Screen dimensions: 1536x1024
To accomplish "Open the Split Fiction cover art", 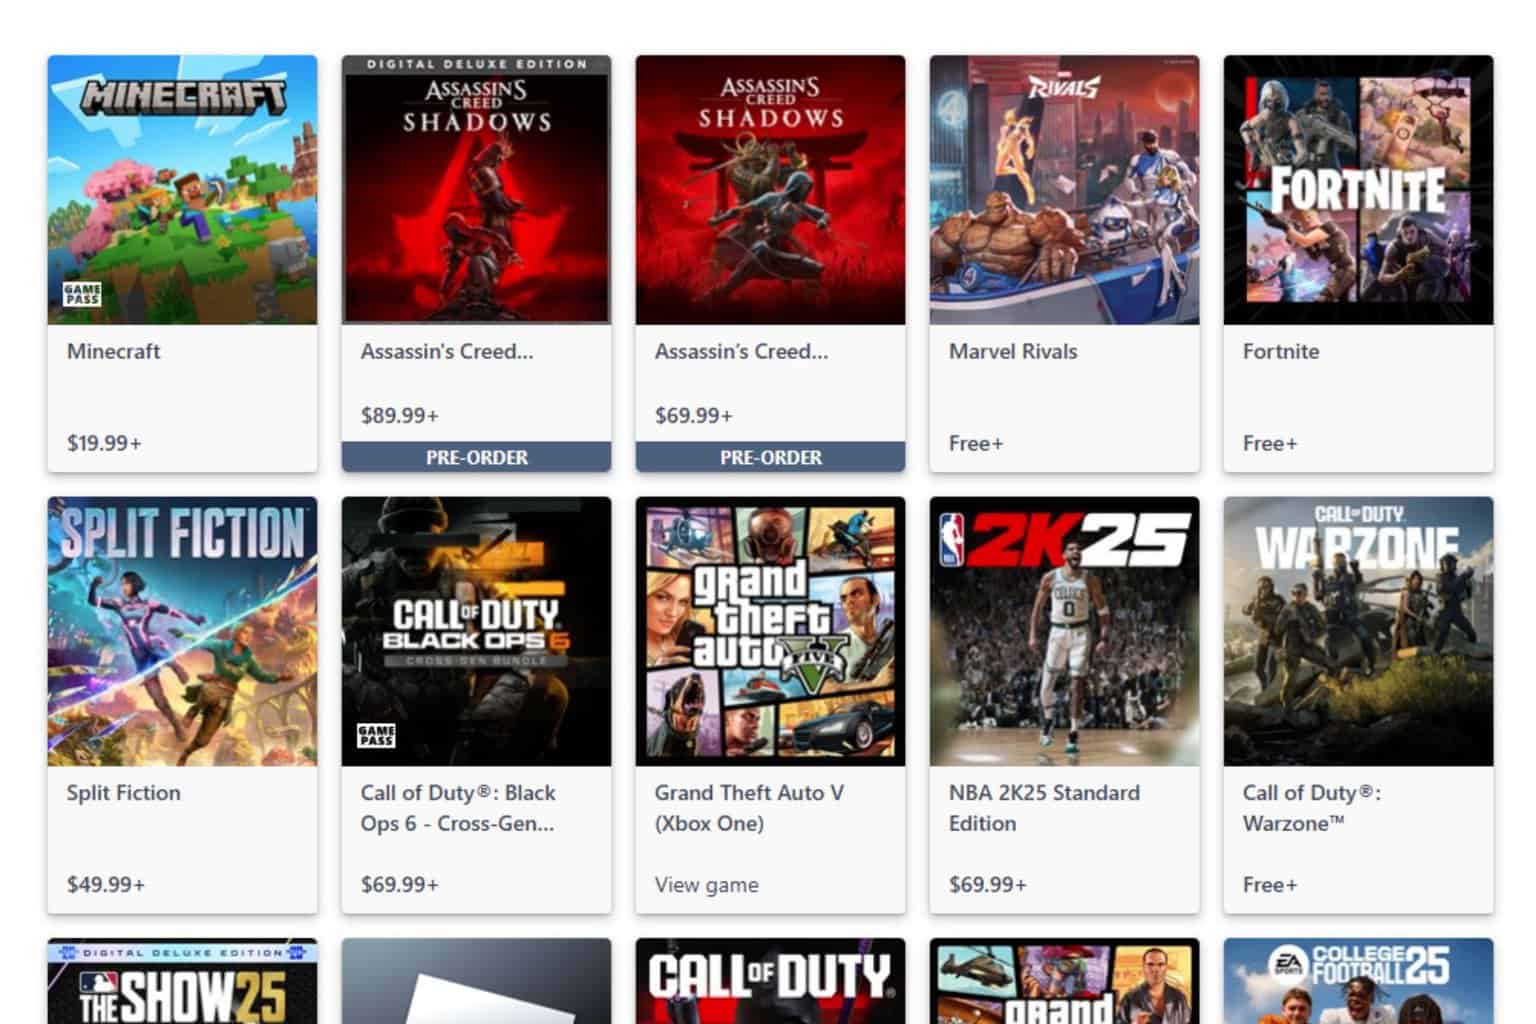I will [x=182, y=632].
